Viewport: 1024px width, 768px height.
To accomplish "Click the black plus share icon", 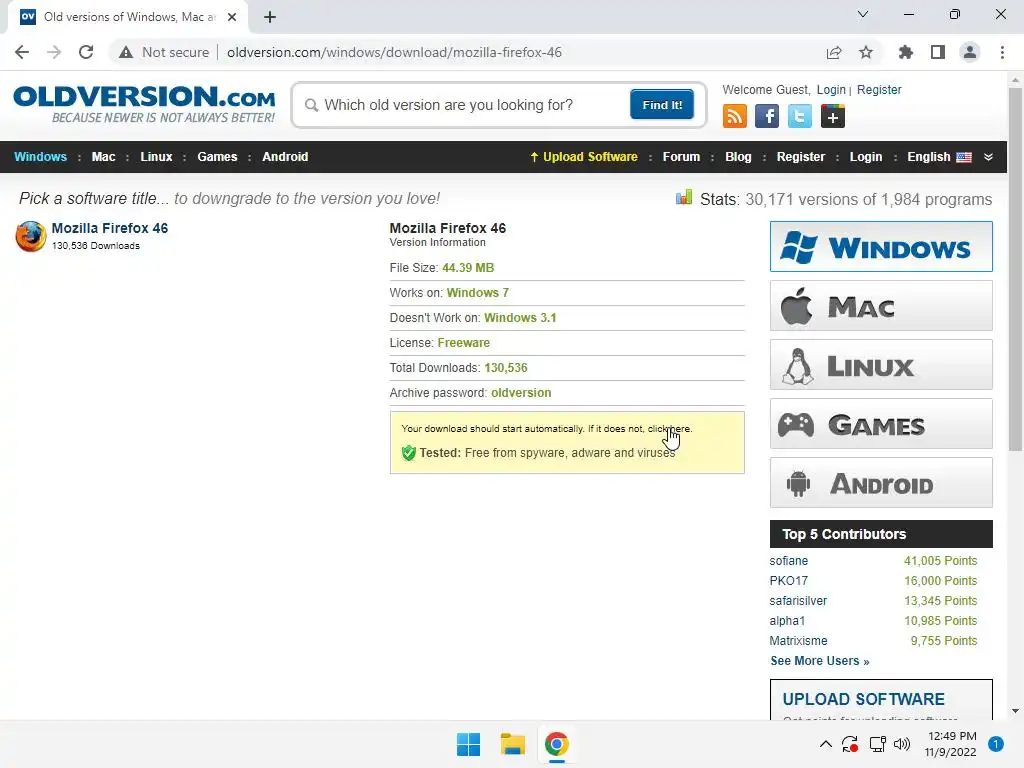I will click(x=833, y=117).
